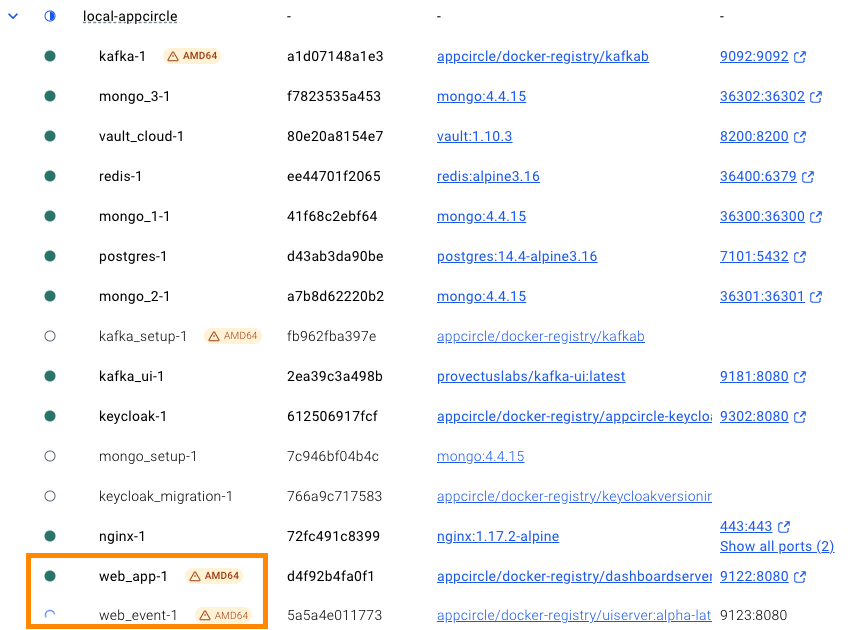
Task: Open provectuslabs/kafka-ui:latest image link
Action: (531, 376)
